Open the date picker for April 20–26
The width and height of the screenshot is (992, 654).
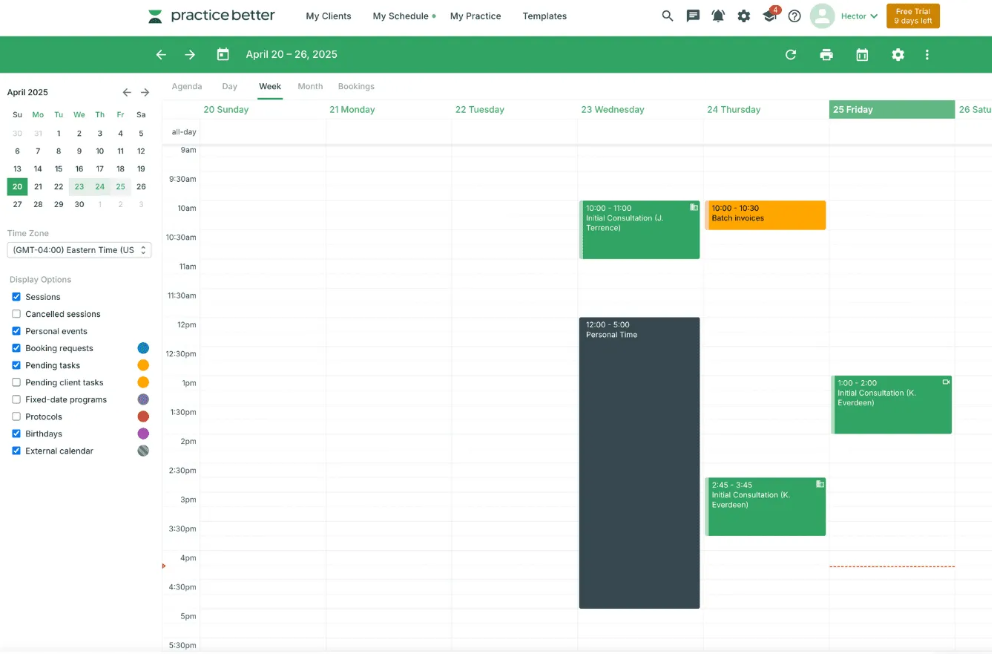click(223, 55)
